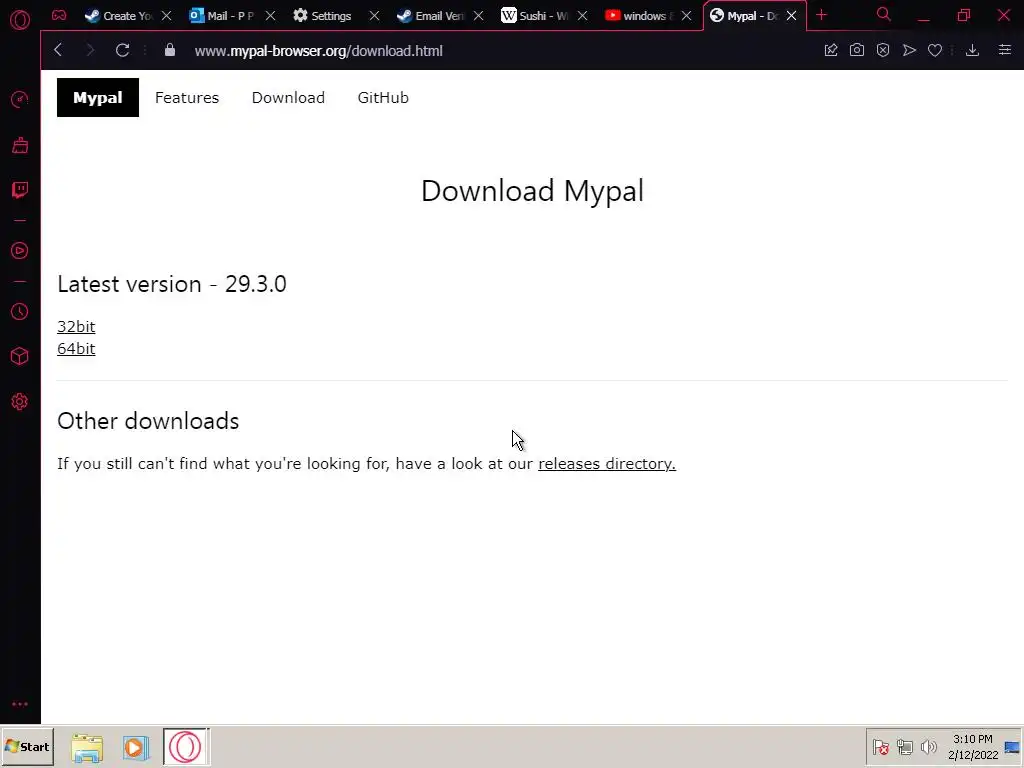Open network icon in system tray
Screen dimensions: 1024x768
coord(904,746)
